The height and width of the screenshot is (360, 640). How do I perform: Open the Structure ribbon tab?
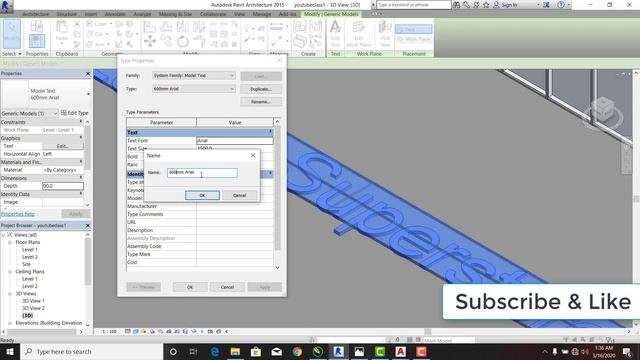[x=67, y=14]
